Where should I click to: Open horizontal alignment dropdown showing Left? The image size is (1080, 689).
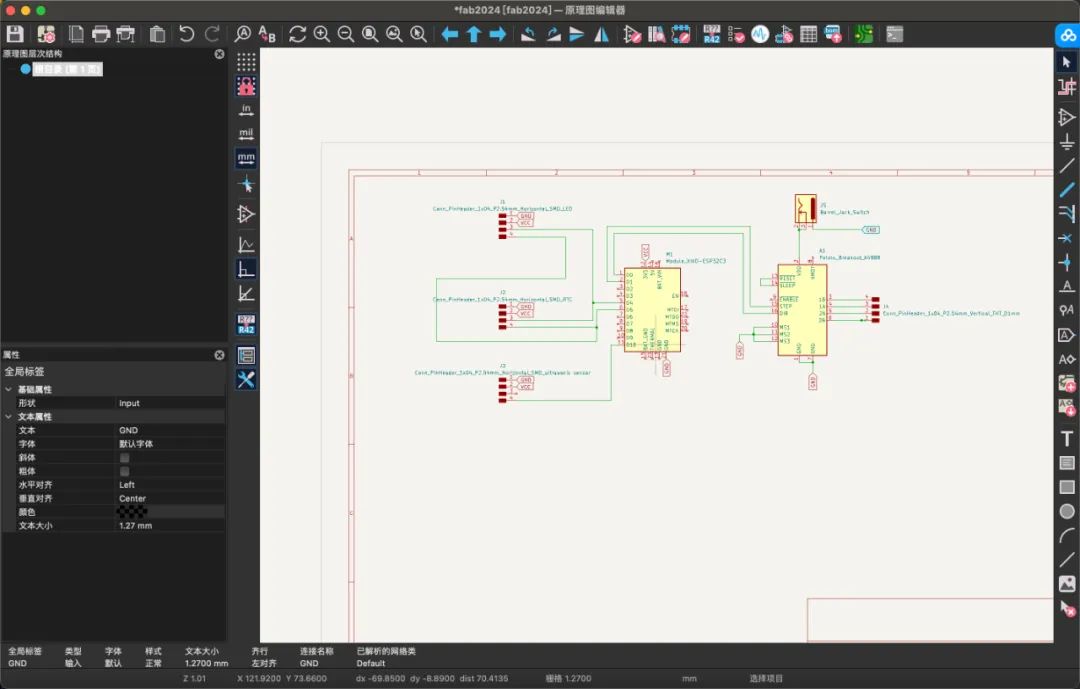(x=169, y=485)
